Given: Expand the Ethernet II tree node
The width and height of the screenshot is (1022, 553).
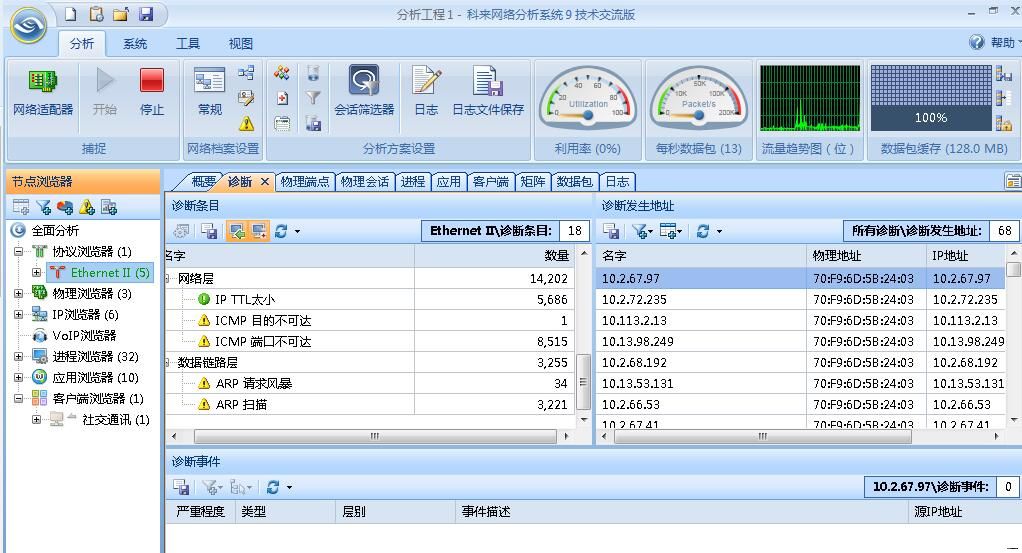Looking at the screenshot, I should tap(36, 273).
